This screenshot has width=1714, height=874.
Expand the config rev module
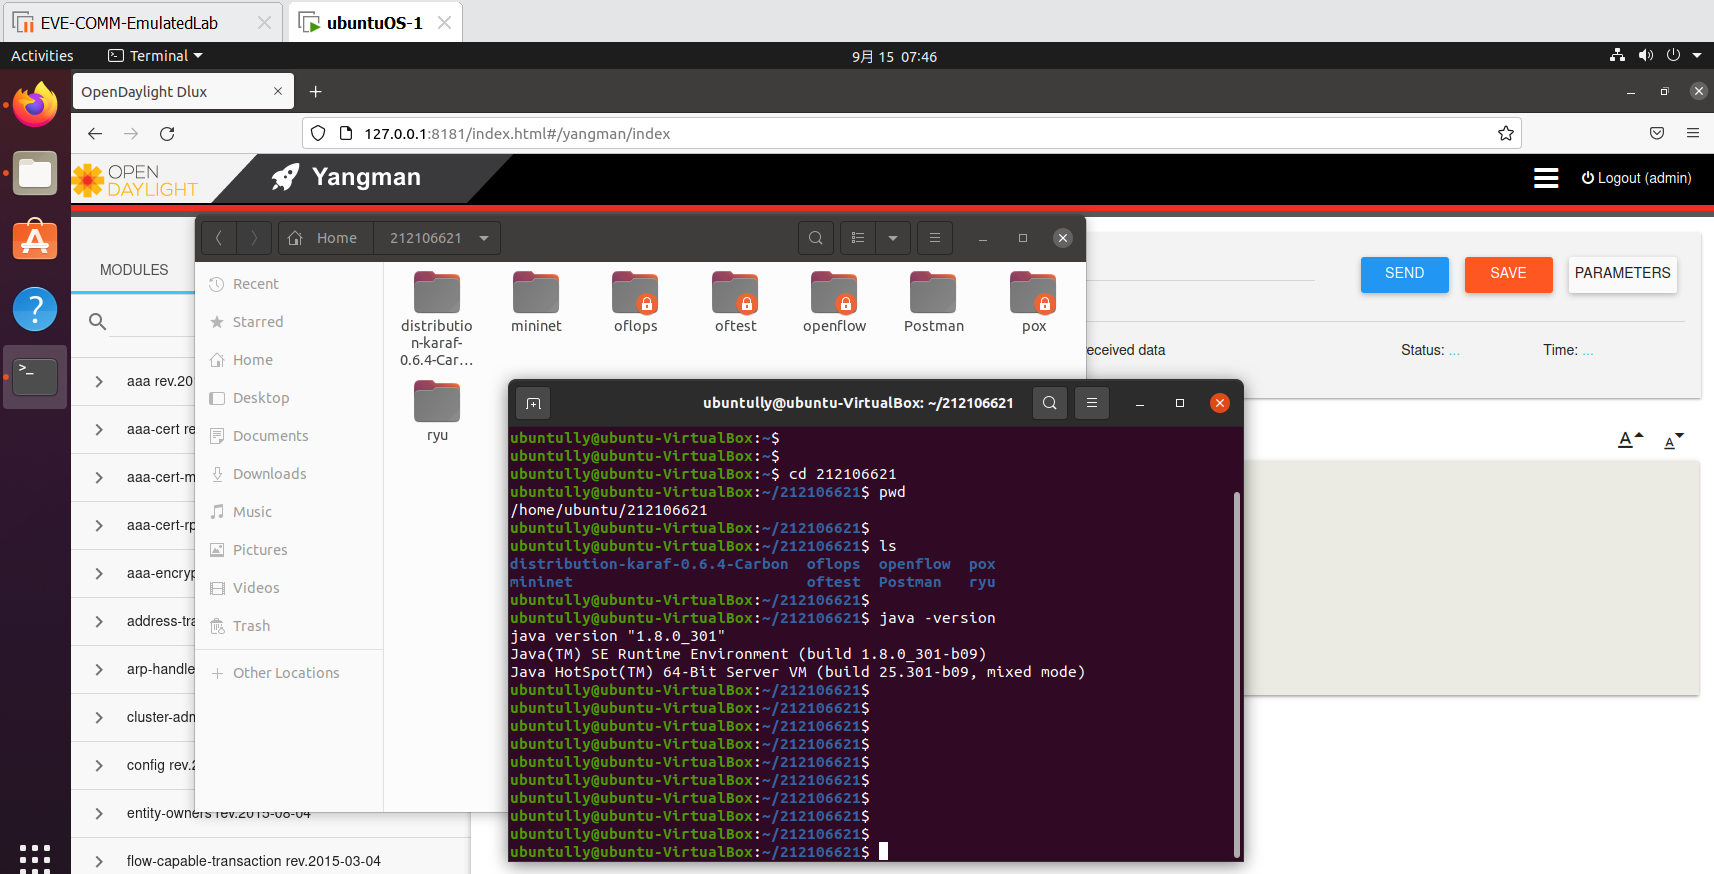click(x=99, y=765)
